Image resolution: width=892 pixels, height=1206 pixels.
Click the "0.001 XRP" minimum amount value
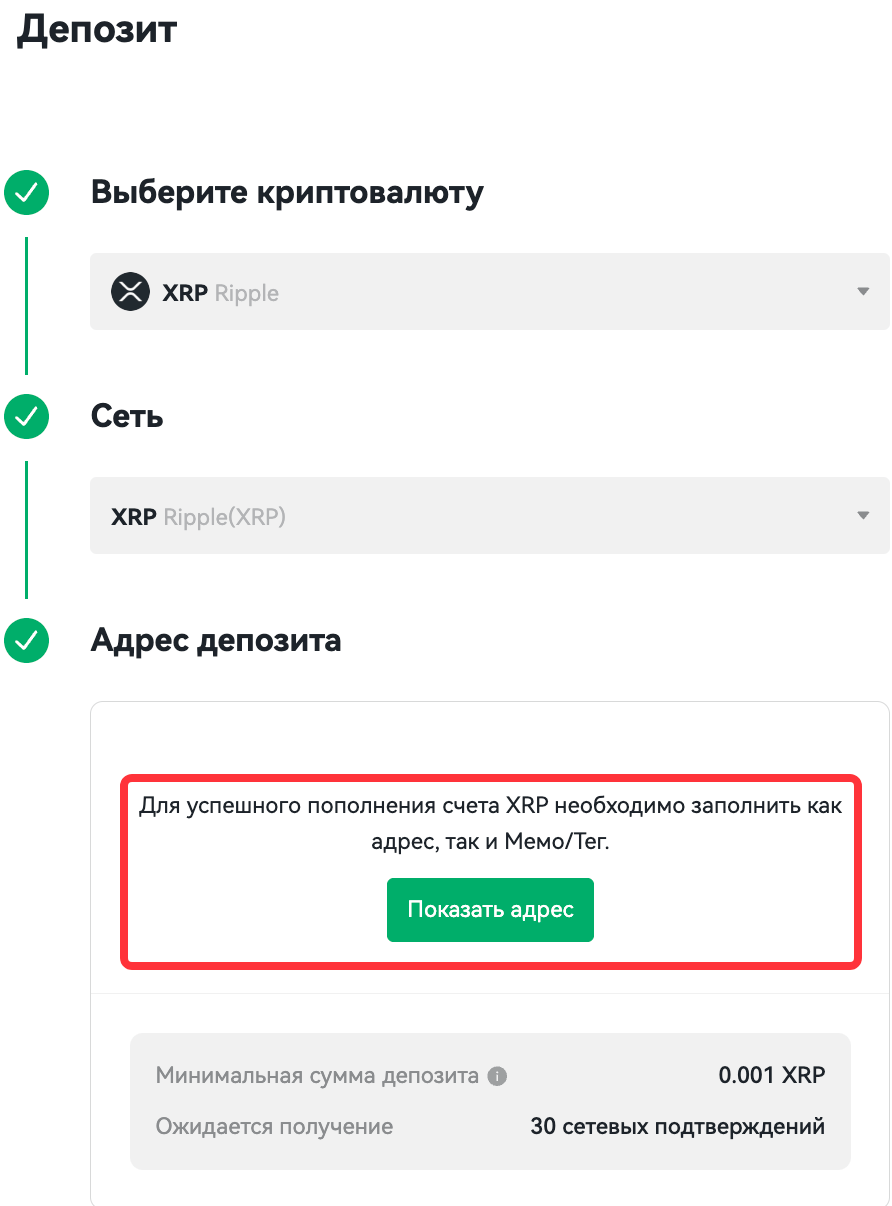coord(772,1076)
